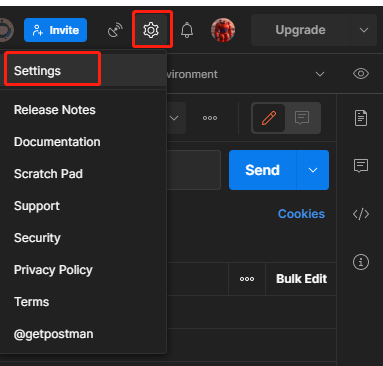Click the Upgrade button
This screenshot has height=366, width=383.
(x=300, y=30)
